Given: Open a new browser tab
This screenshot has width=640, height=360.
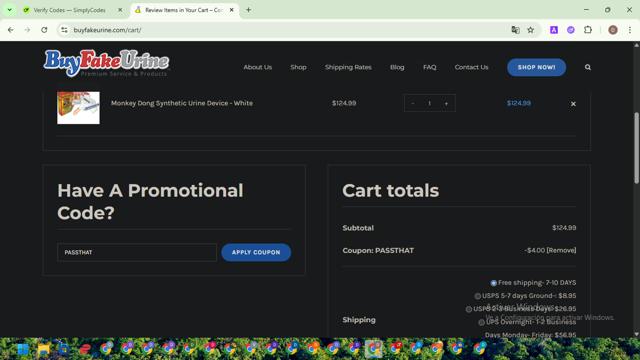Looking at the screenshot, I should click(x=248, y=10).
